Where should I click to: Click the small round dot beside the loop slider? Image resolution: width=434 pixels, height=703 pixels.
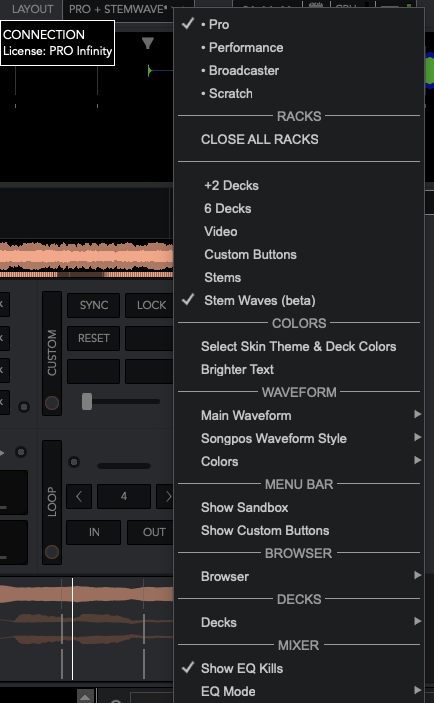[x=74, y=462]
